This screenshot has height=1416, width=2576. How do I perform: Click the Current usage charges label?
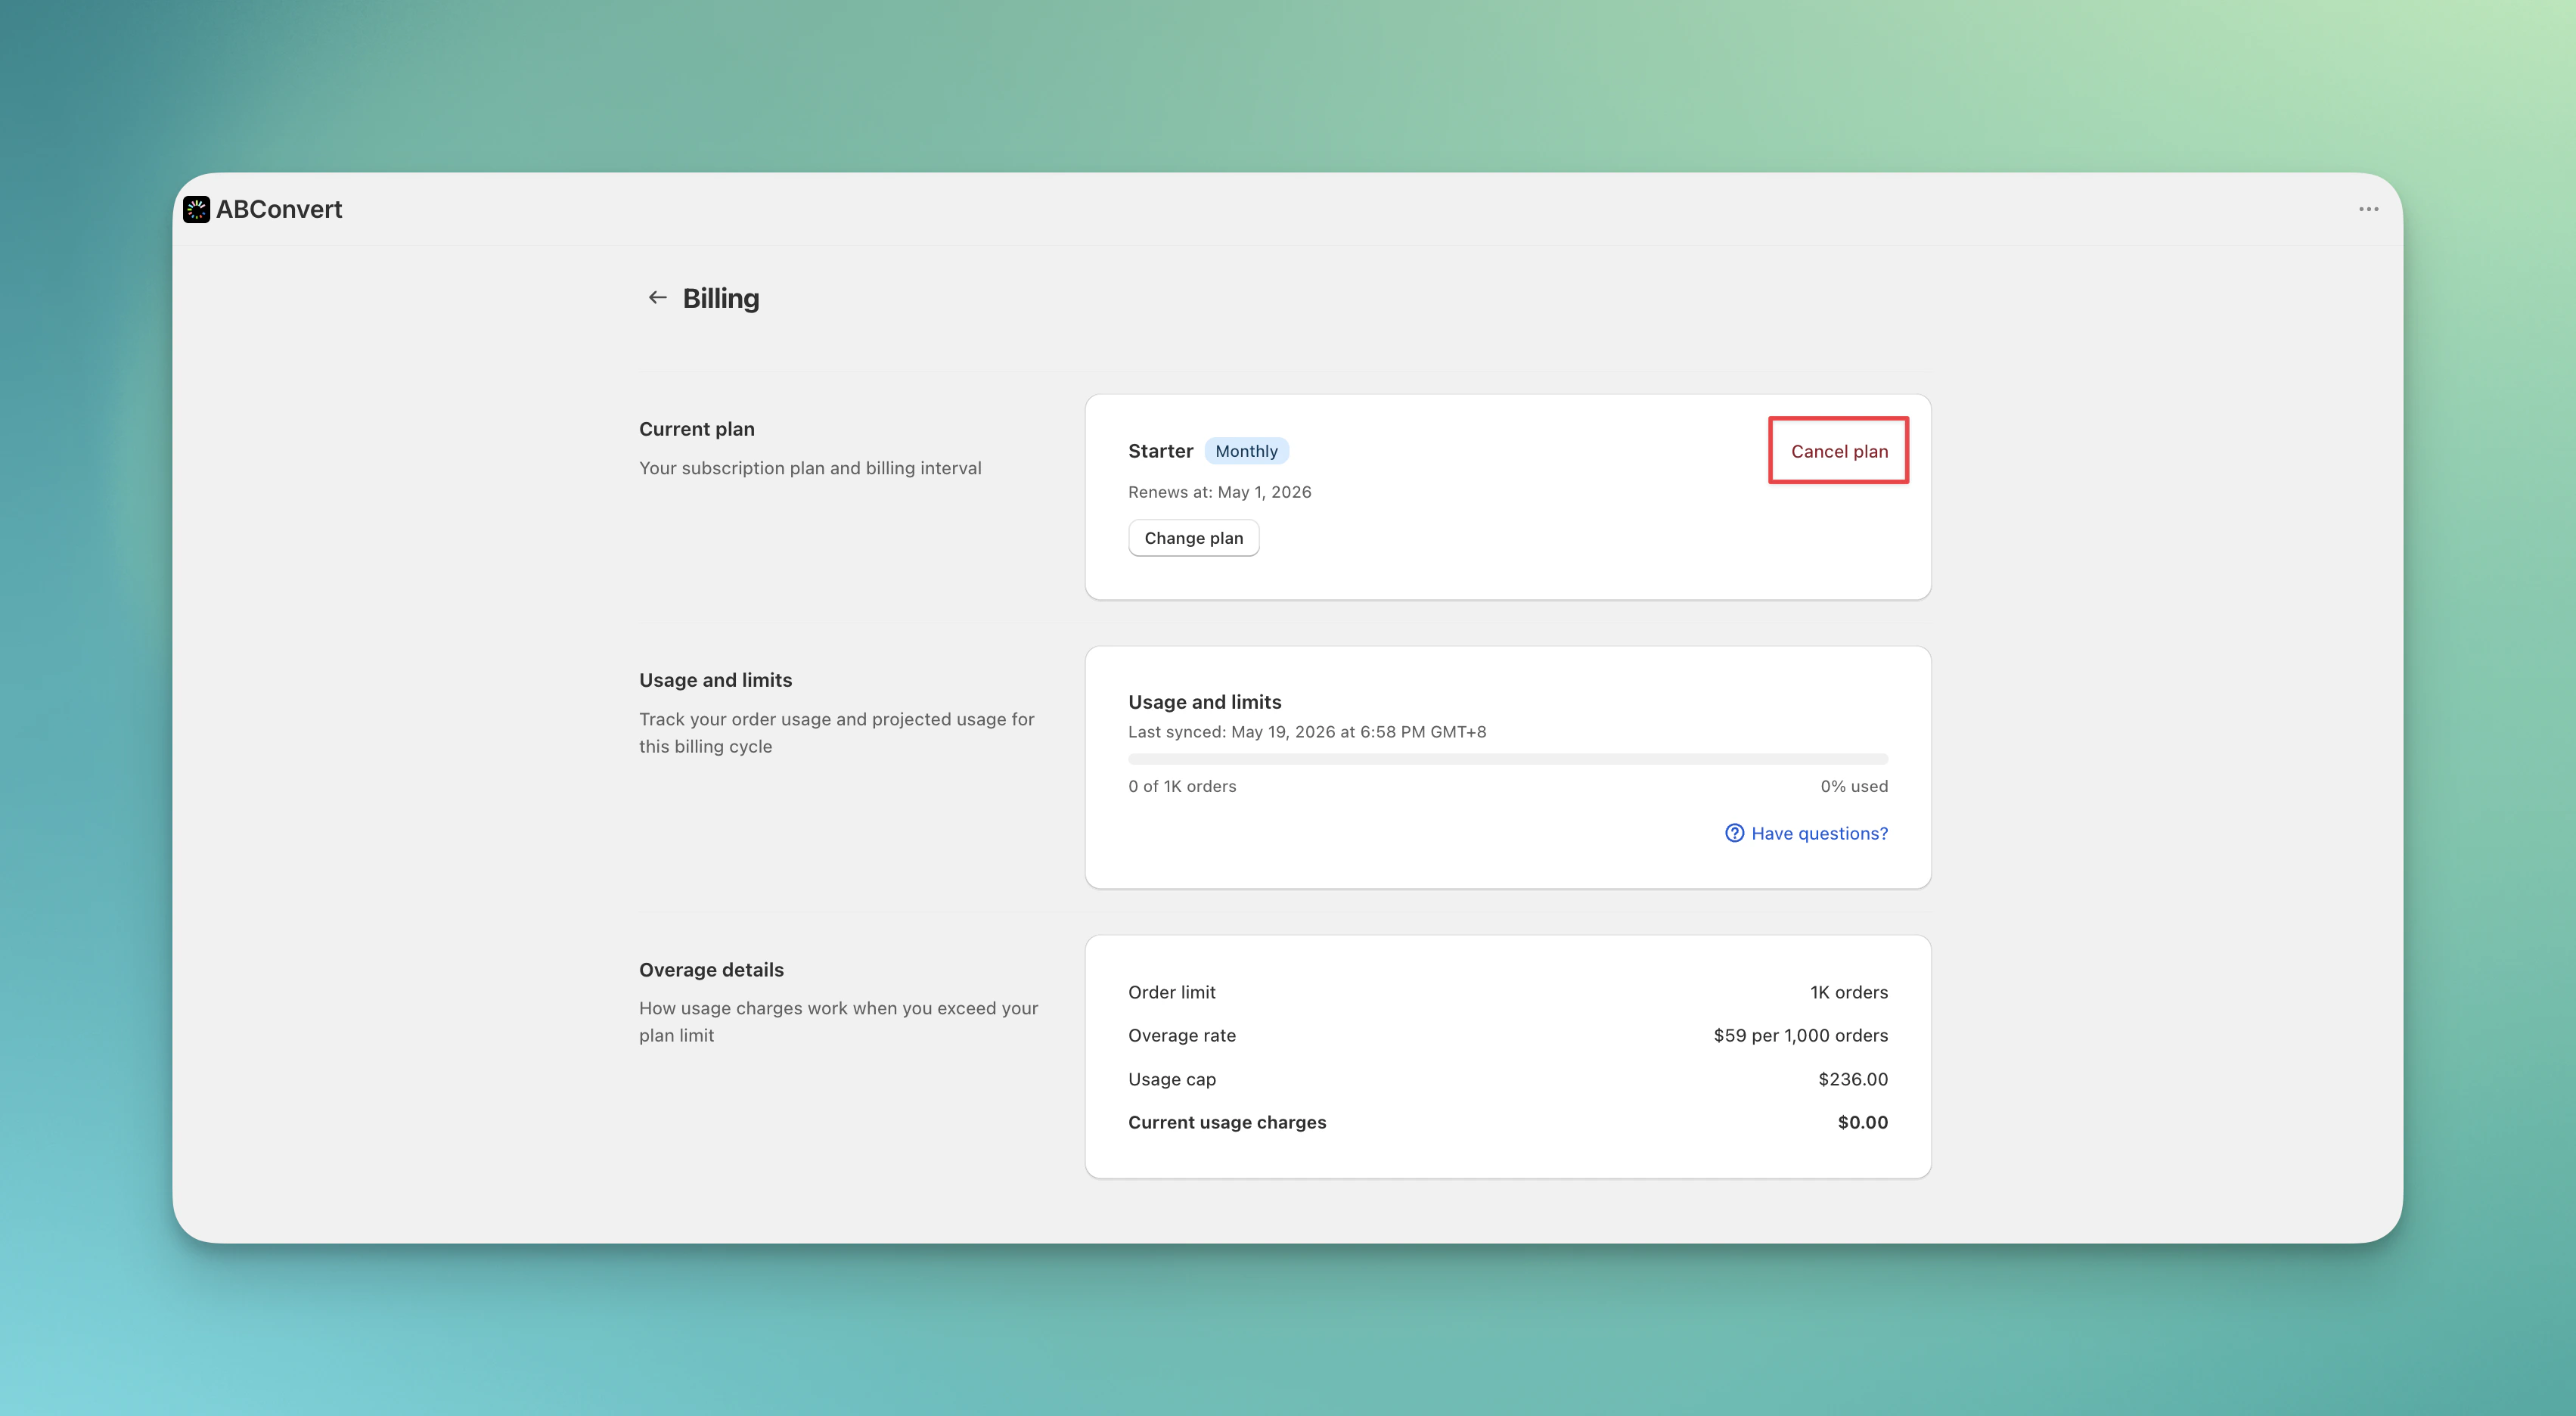pos(1226,1122)
